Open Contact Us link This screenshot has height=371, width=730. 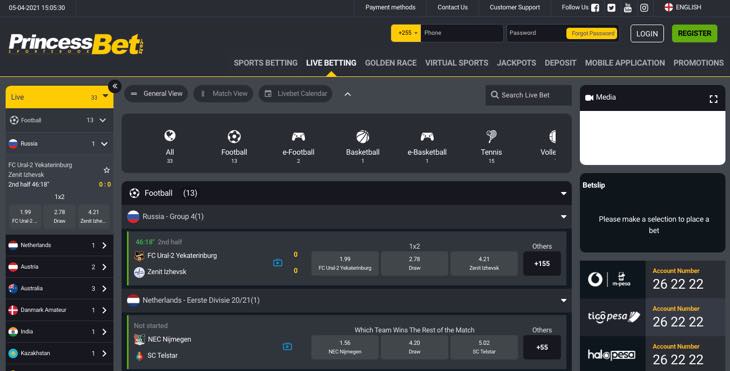[x=453, y=7]
